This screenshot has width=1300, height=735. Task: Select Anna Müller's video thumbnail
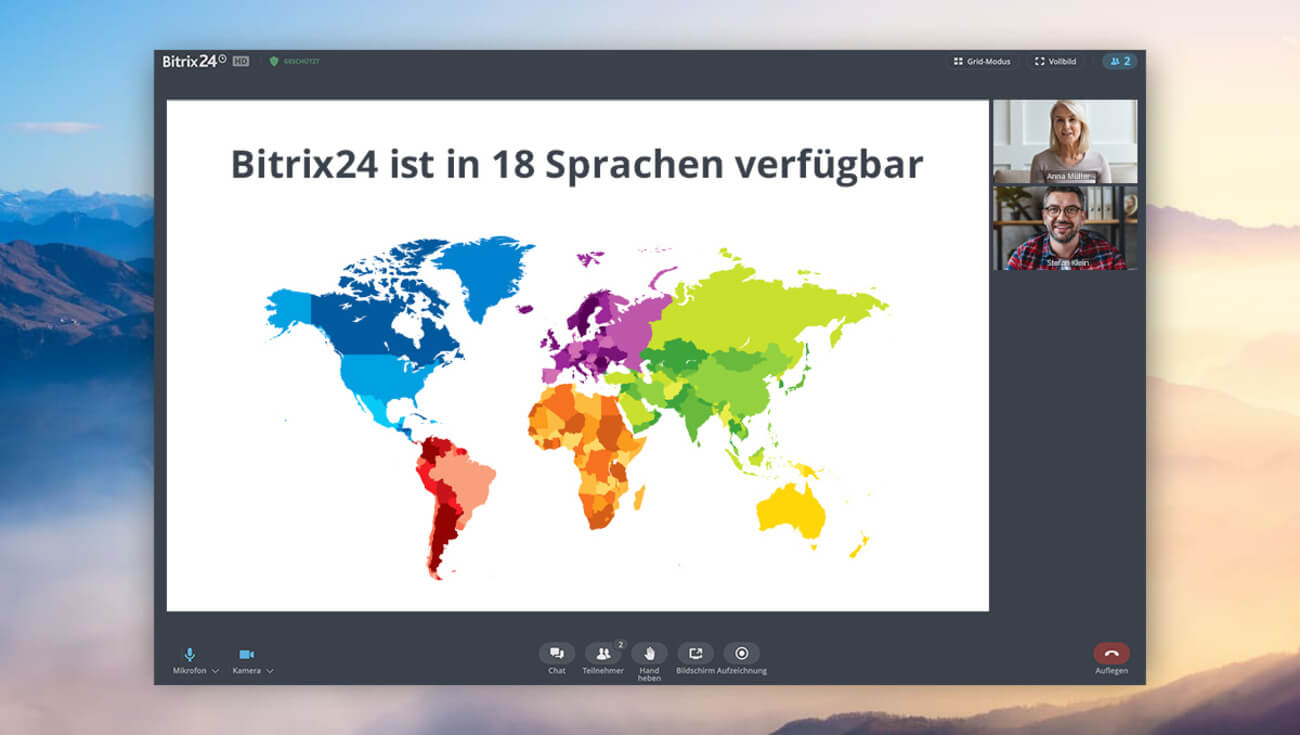pos(1065,141)
